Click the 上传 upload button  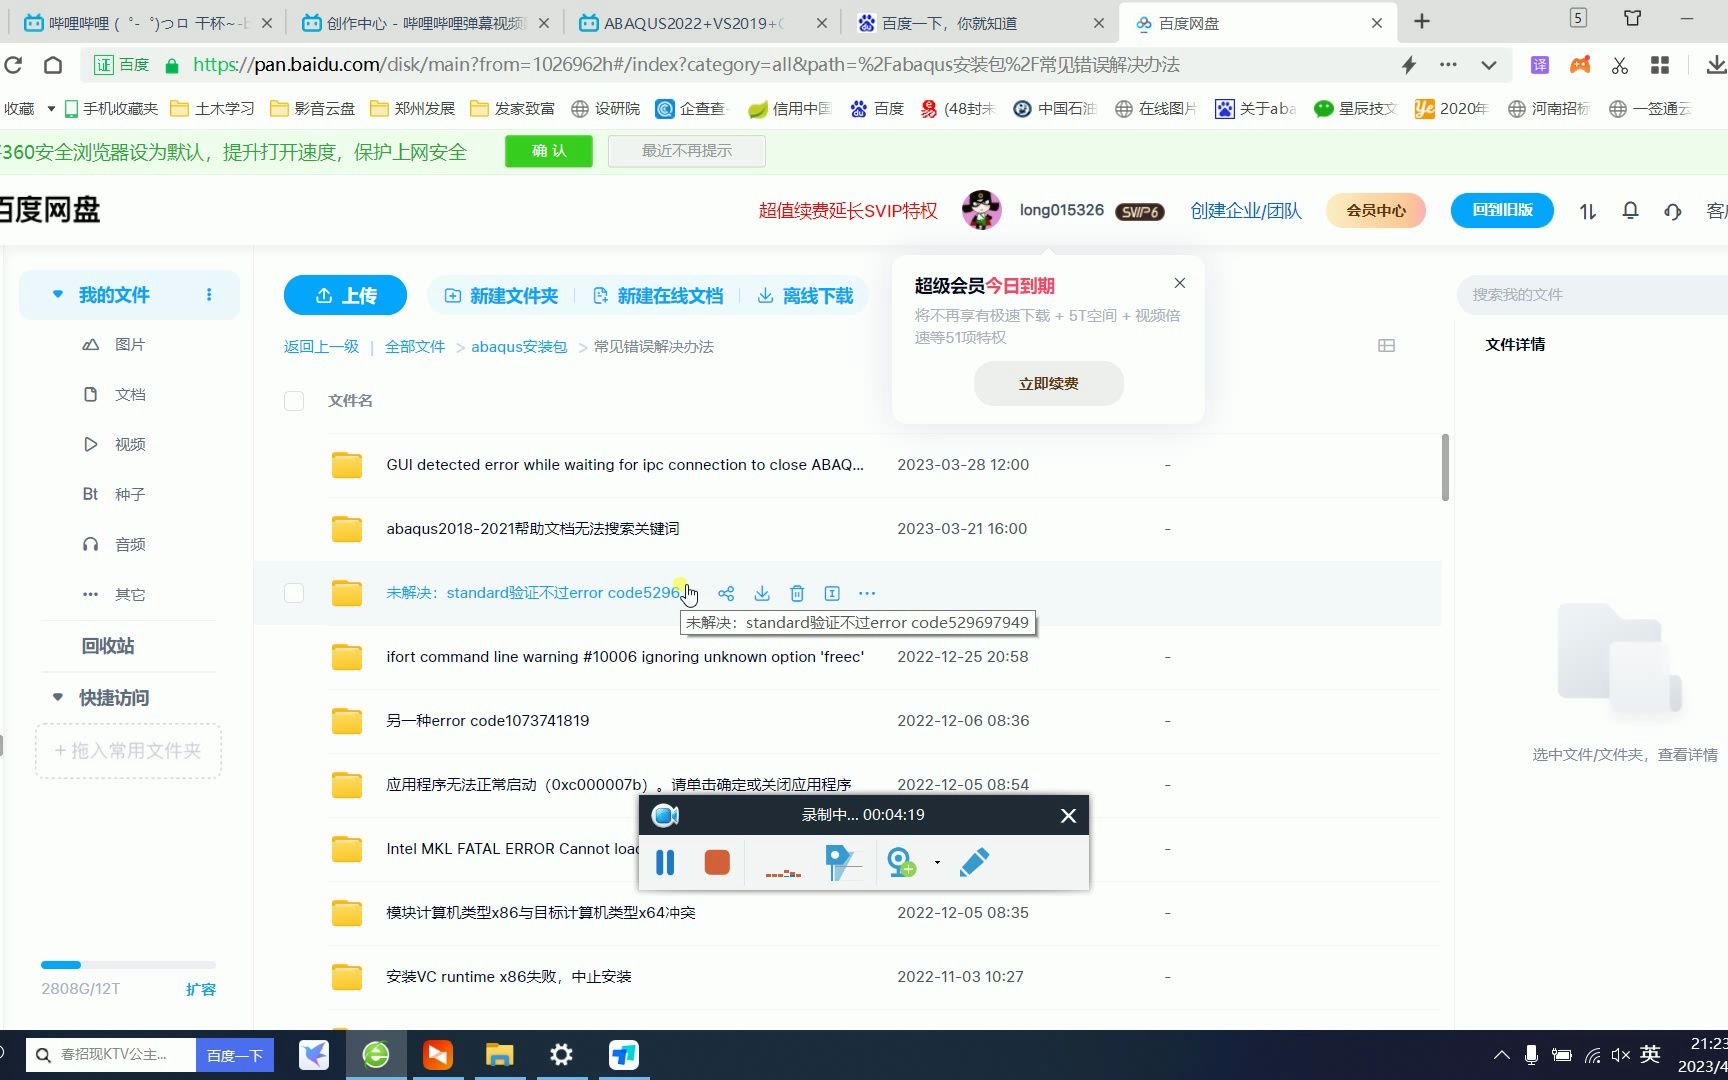(x=345, y=295)
